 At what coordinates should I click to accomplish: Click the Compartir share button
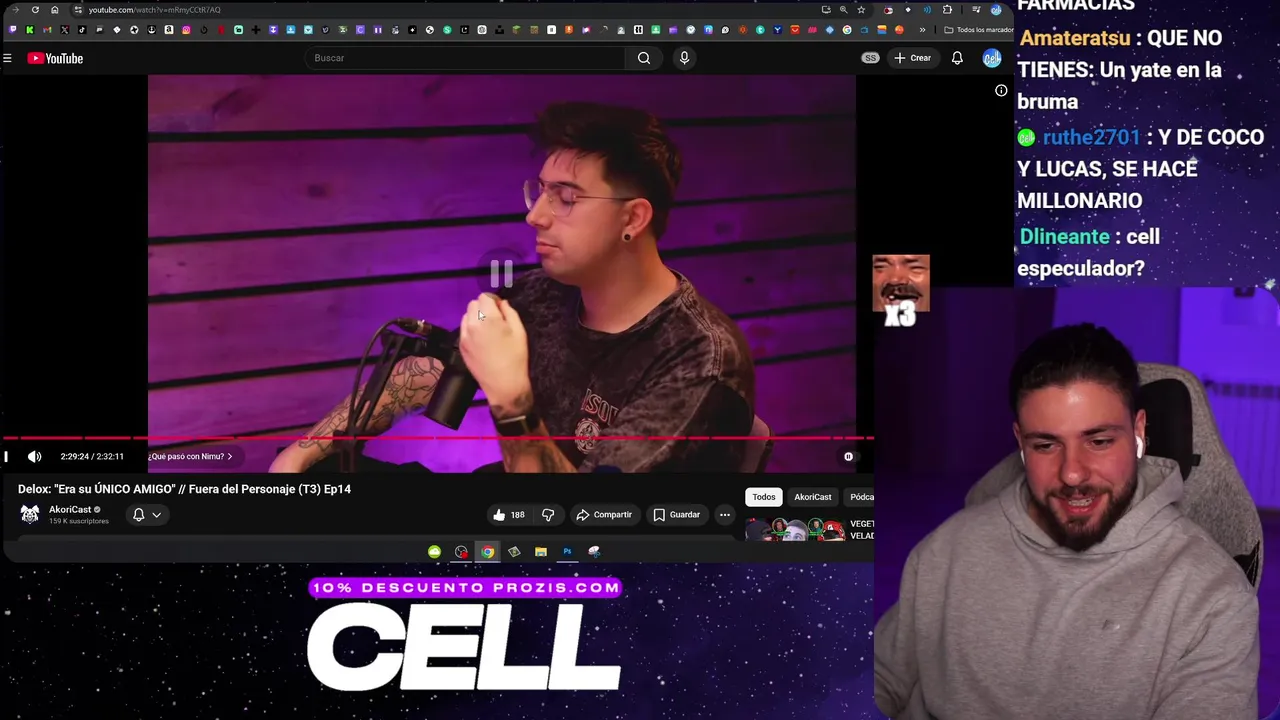[x=603, y=515]
